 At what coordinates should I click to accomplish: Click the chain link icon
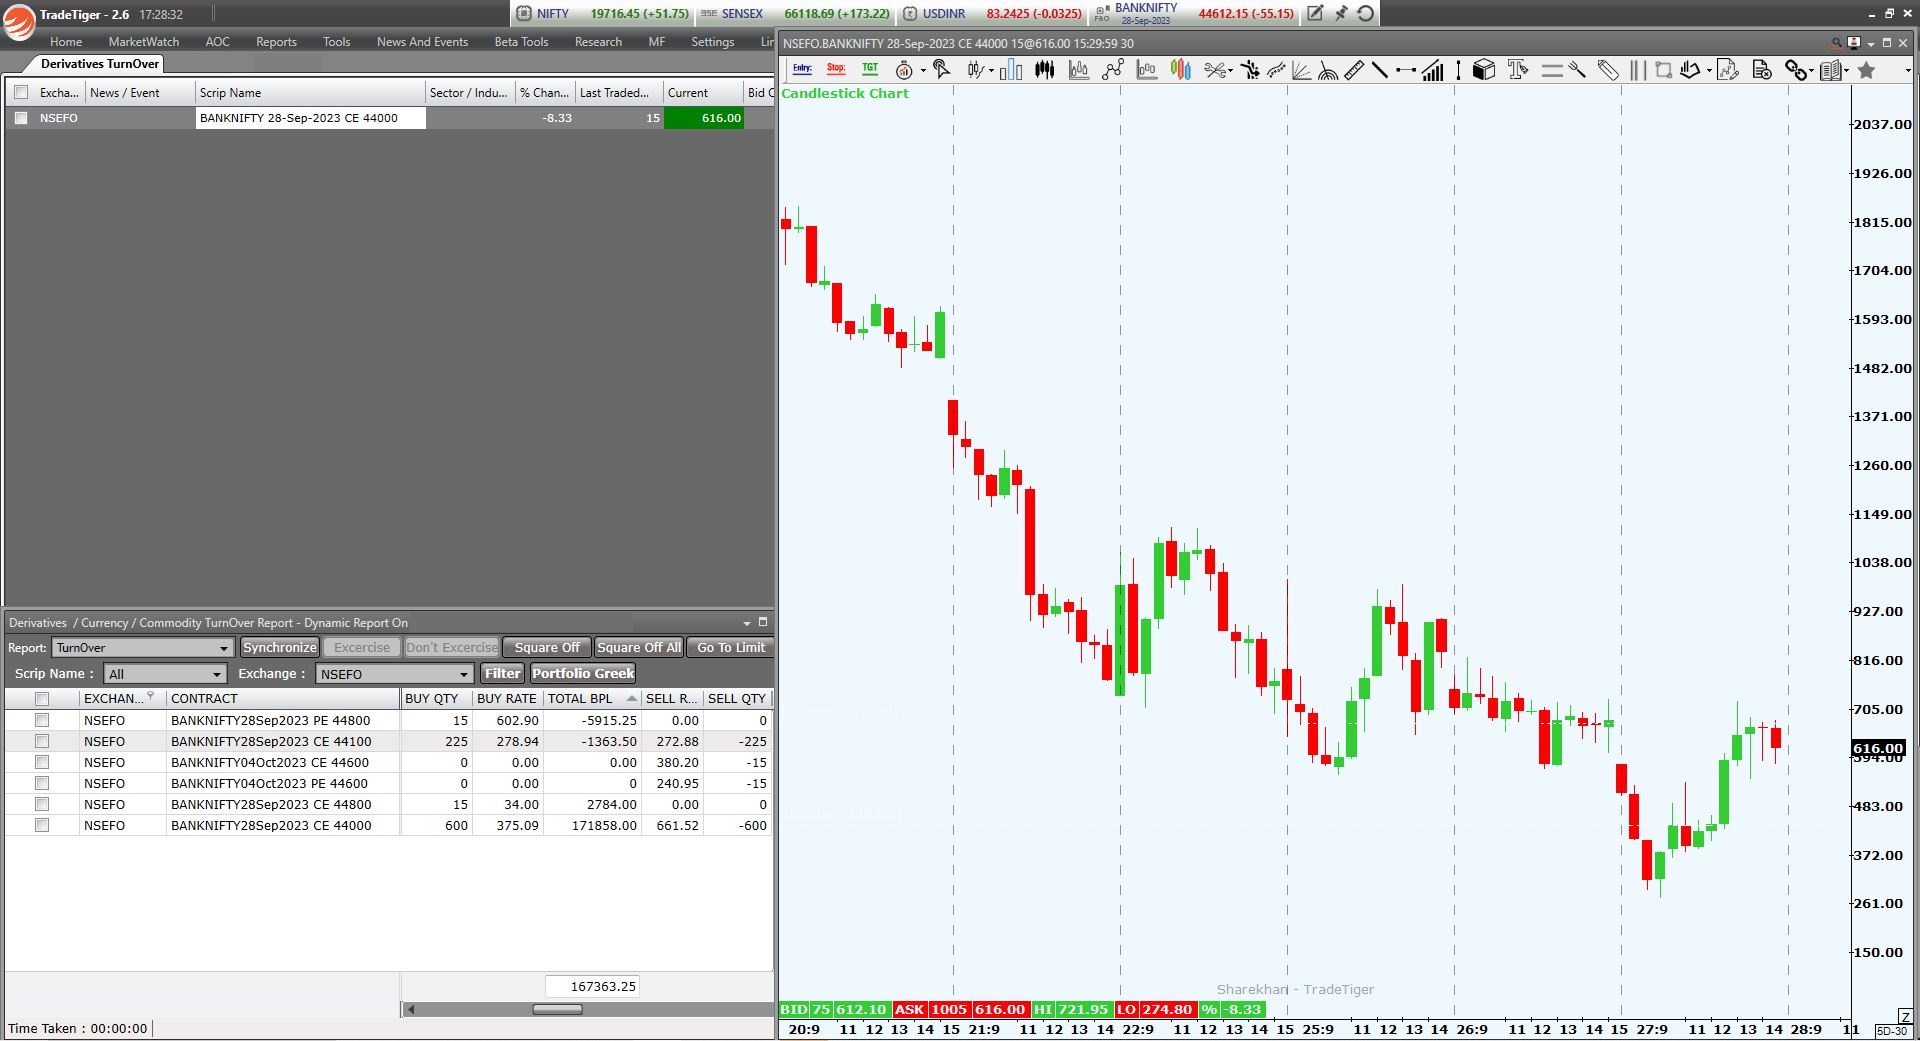pos(1797,70)
